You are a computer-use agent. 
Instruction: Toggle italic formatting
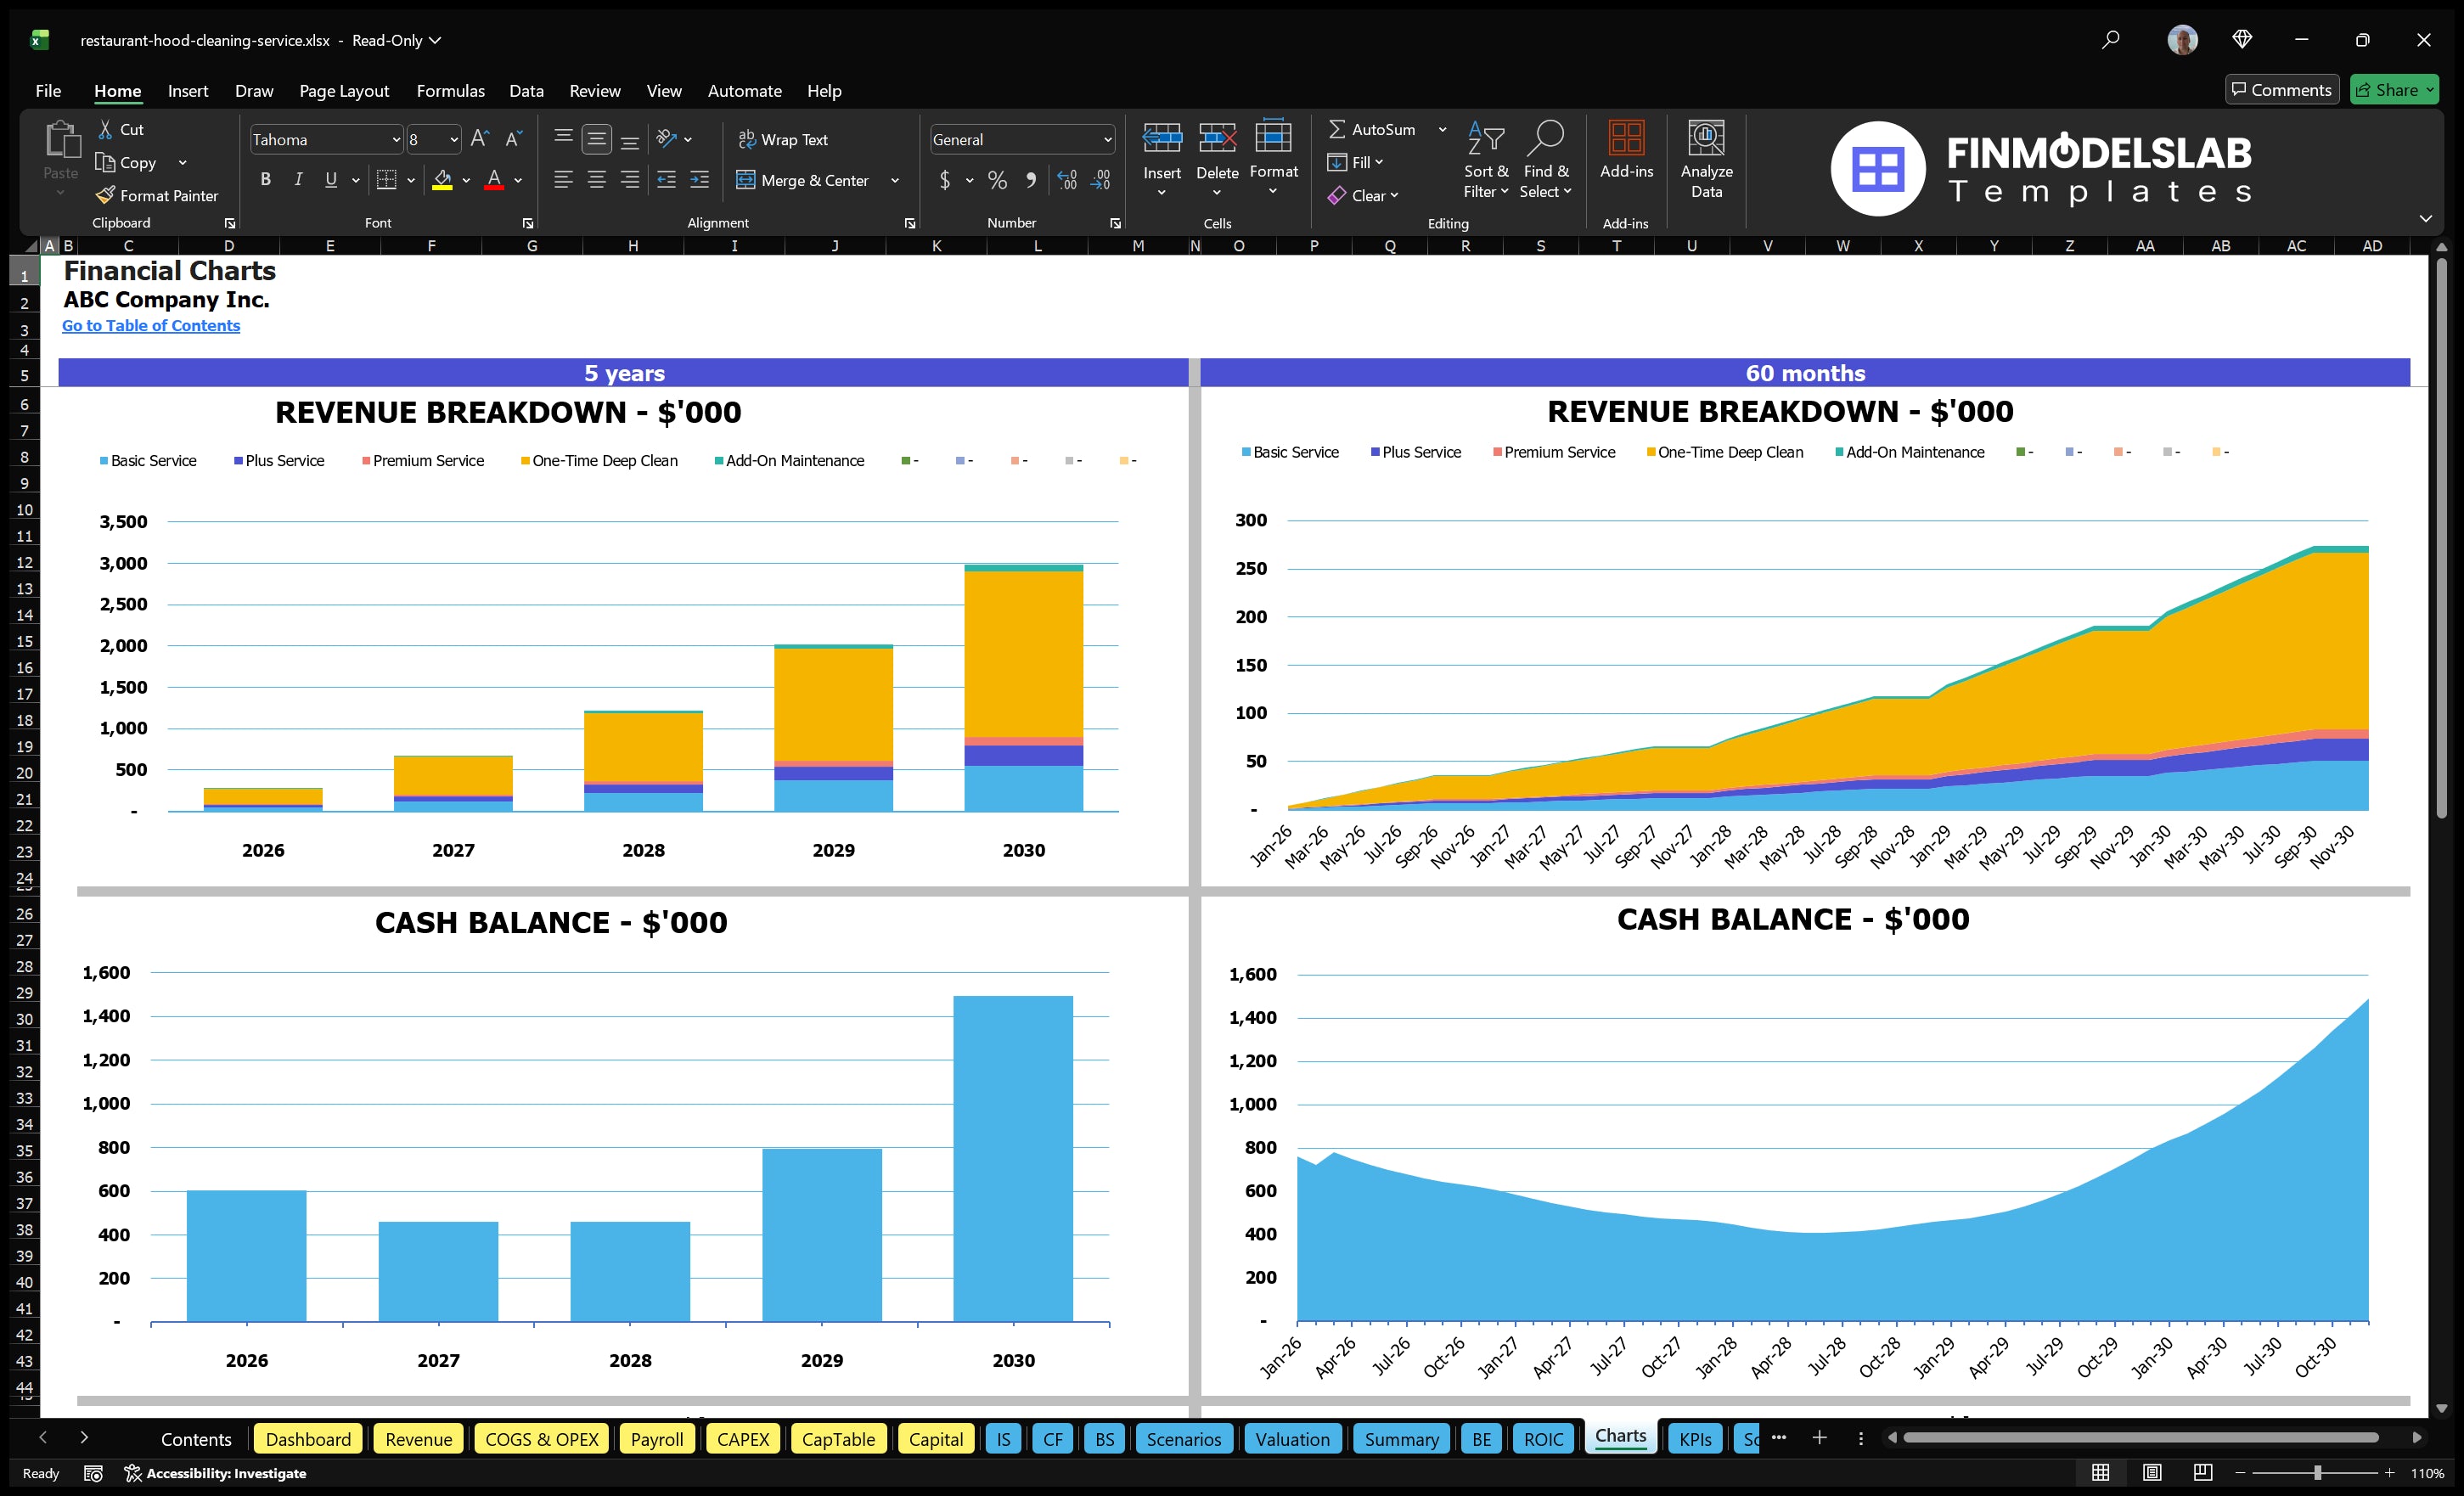pyautogui.click(x=297, y=180)
